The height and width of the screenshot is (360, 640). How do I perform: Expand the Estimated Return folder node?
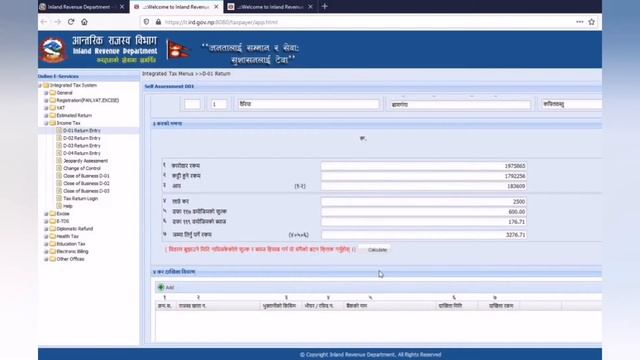tap(46, 116)
